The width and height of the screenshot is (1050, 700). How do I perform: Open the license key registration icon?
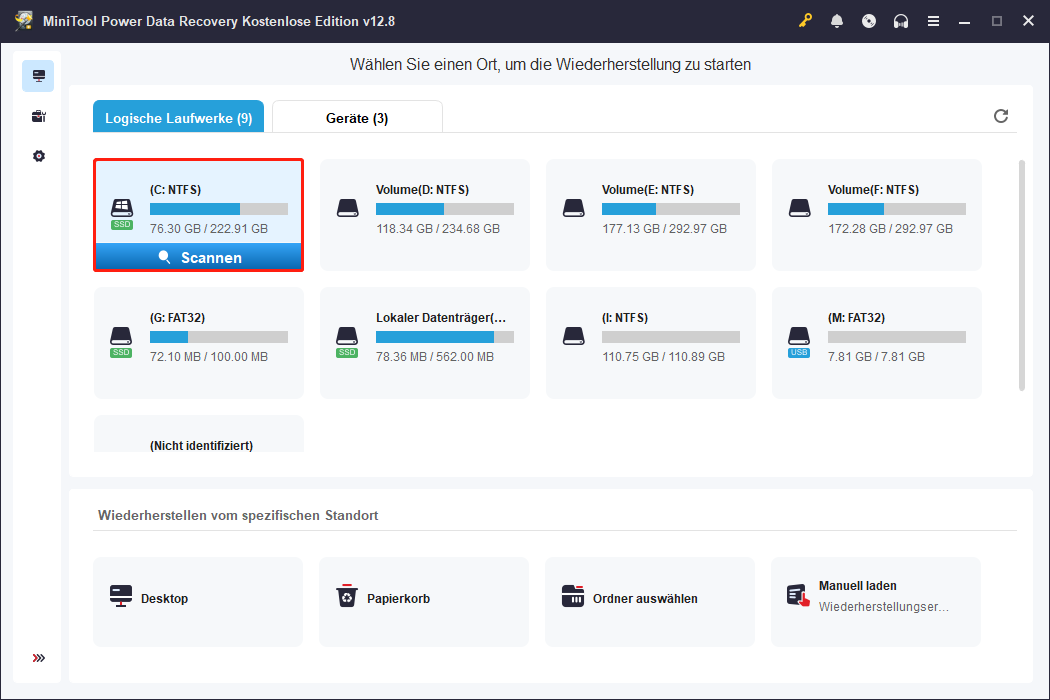805,20
